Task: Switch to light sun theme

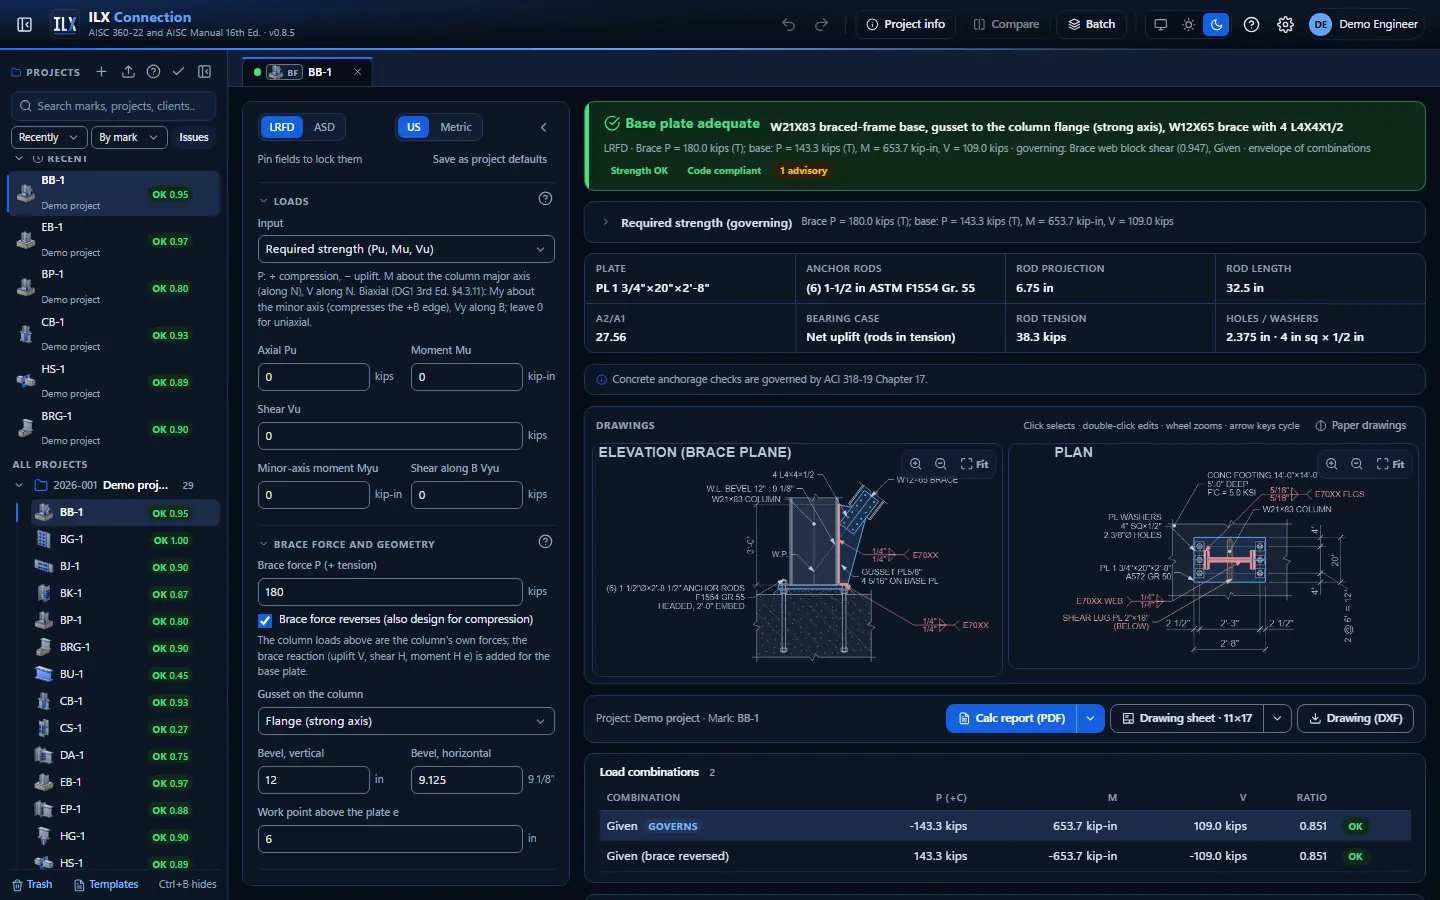Action: coord(1188,24)
